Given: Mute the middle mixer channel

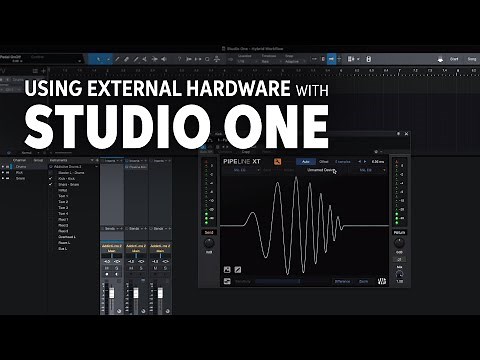Looking at the screenshot, I should [131, 268].
